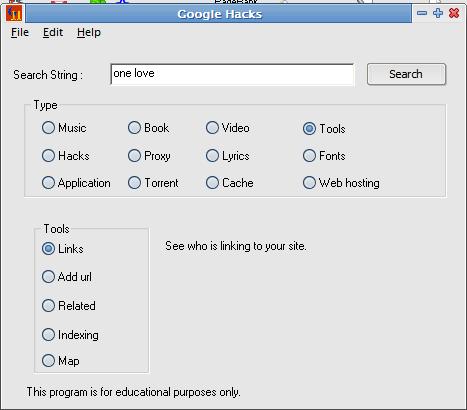
Task: Select the Related tool option
Action: click(69, 306)
